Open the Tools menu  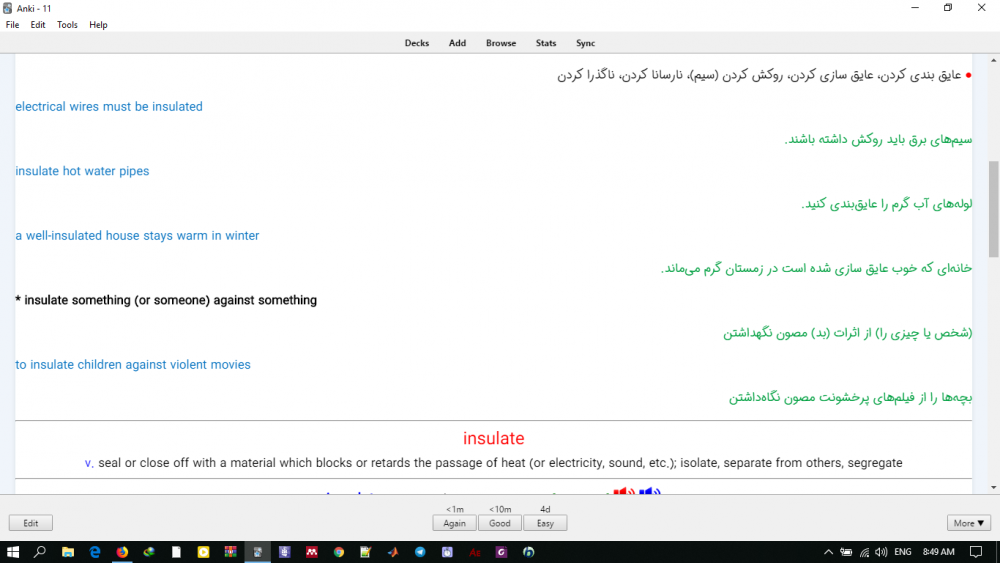67,25
